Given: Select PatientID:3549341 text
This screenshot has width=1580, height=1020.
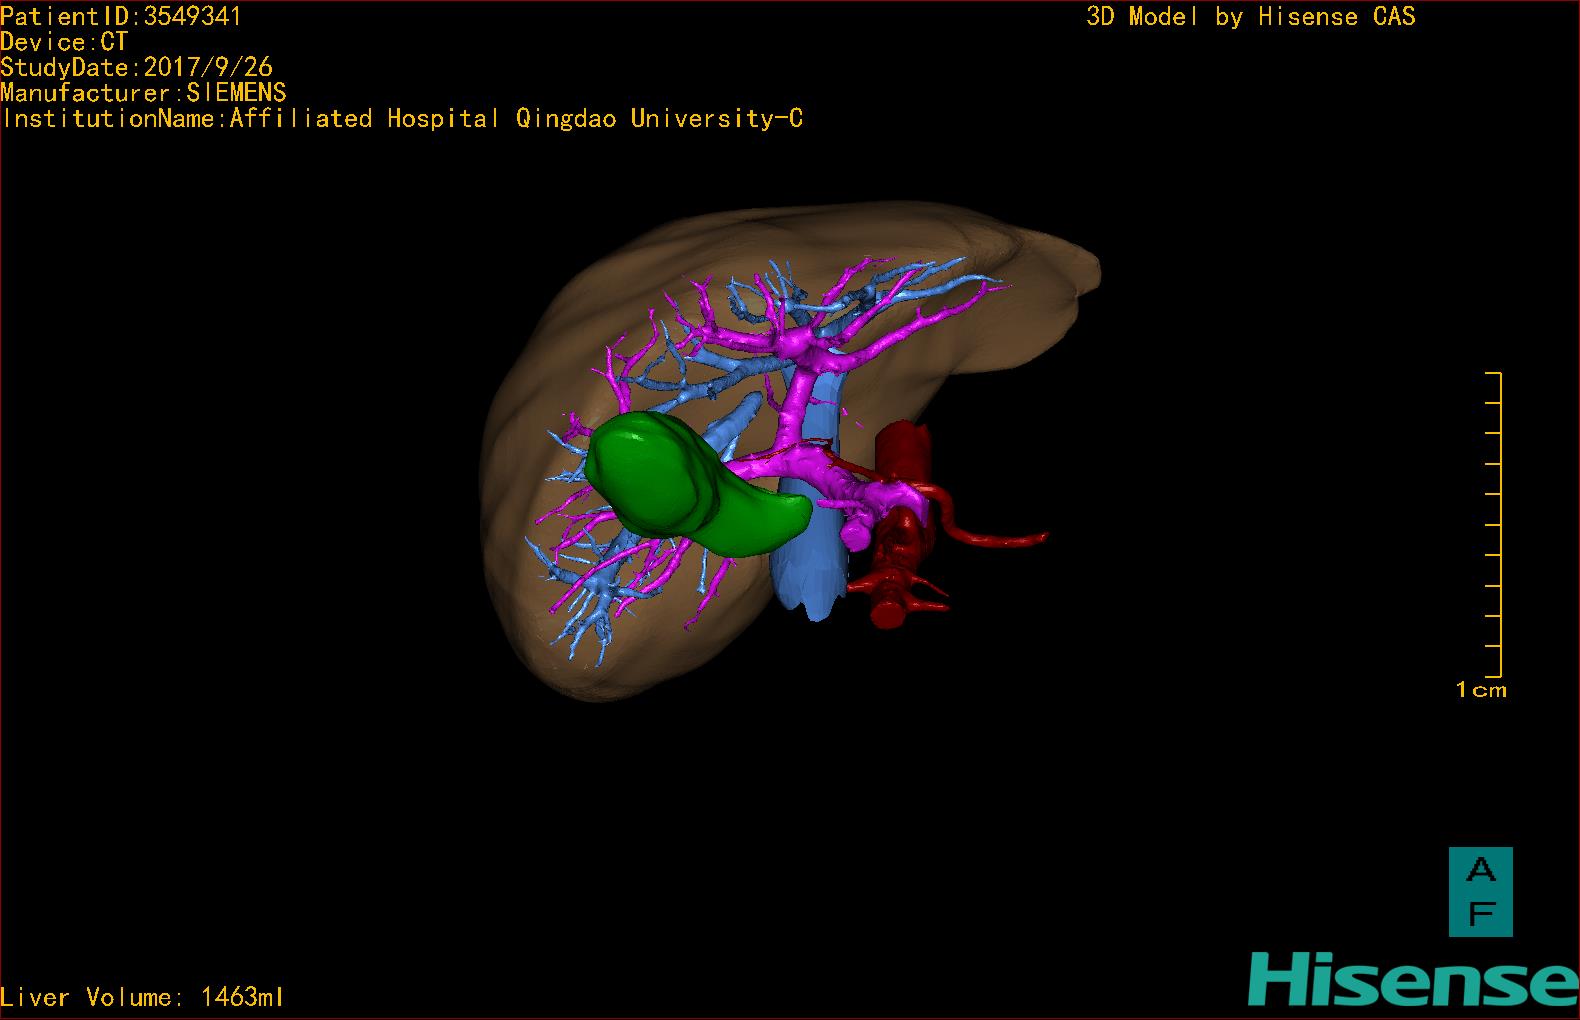Looking at the screenshot, I should (x=121, y=16).
